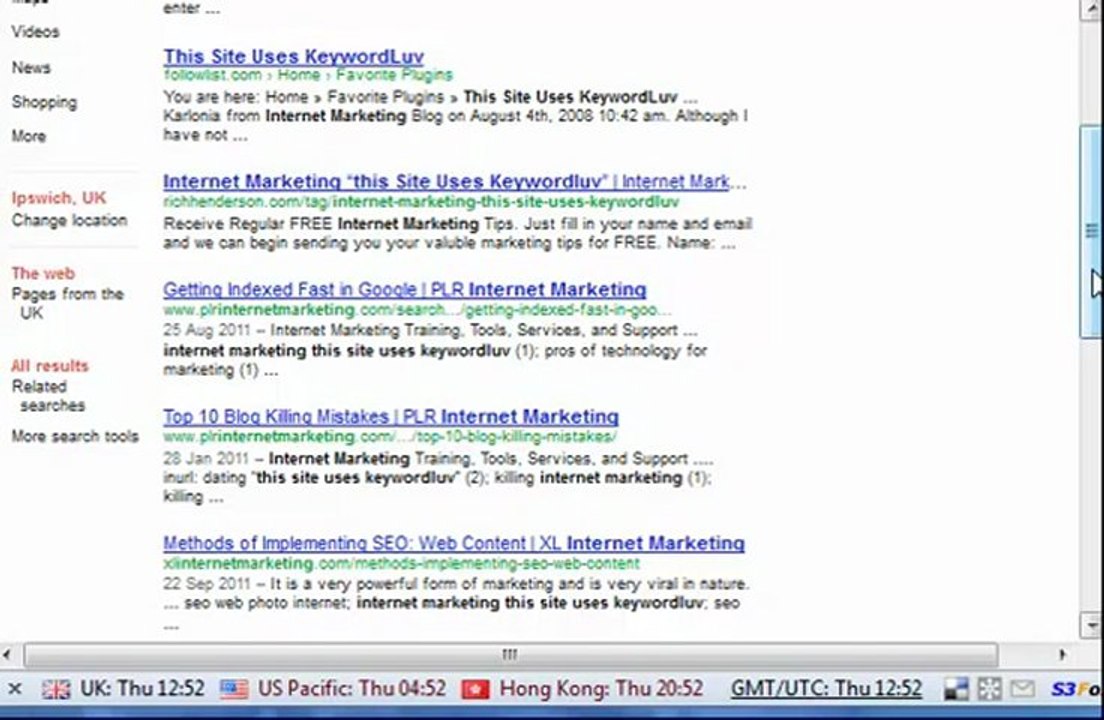Screen dimensions: 1104x720
Task: Click richhenderson.com green URL text
Action: pos(421,202)
